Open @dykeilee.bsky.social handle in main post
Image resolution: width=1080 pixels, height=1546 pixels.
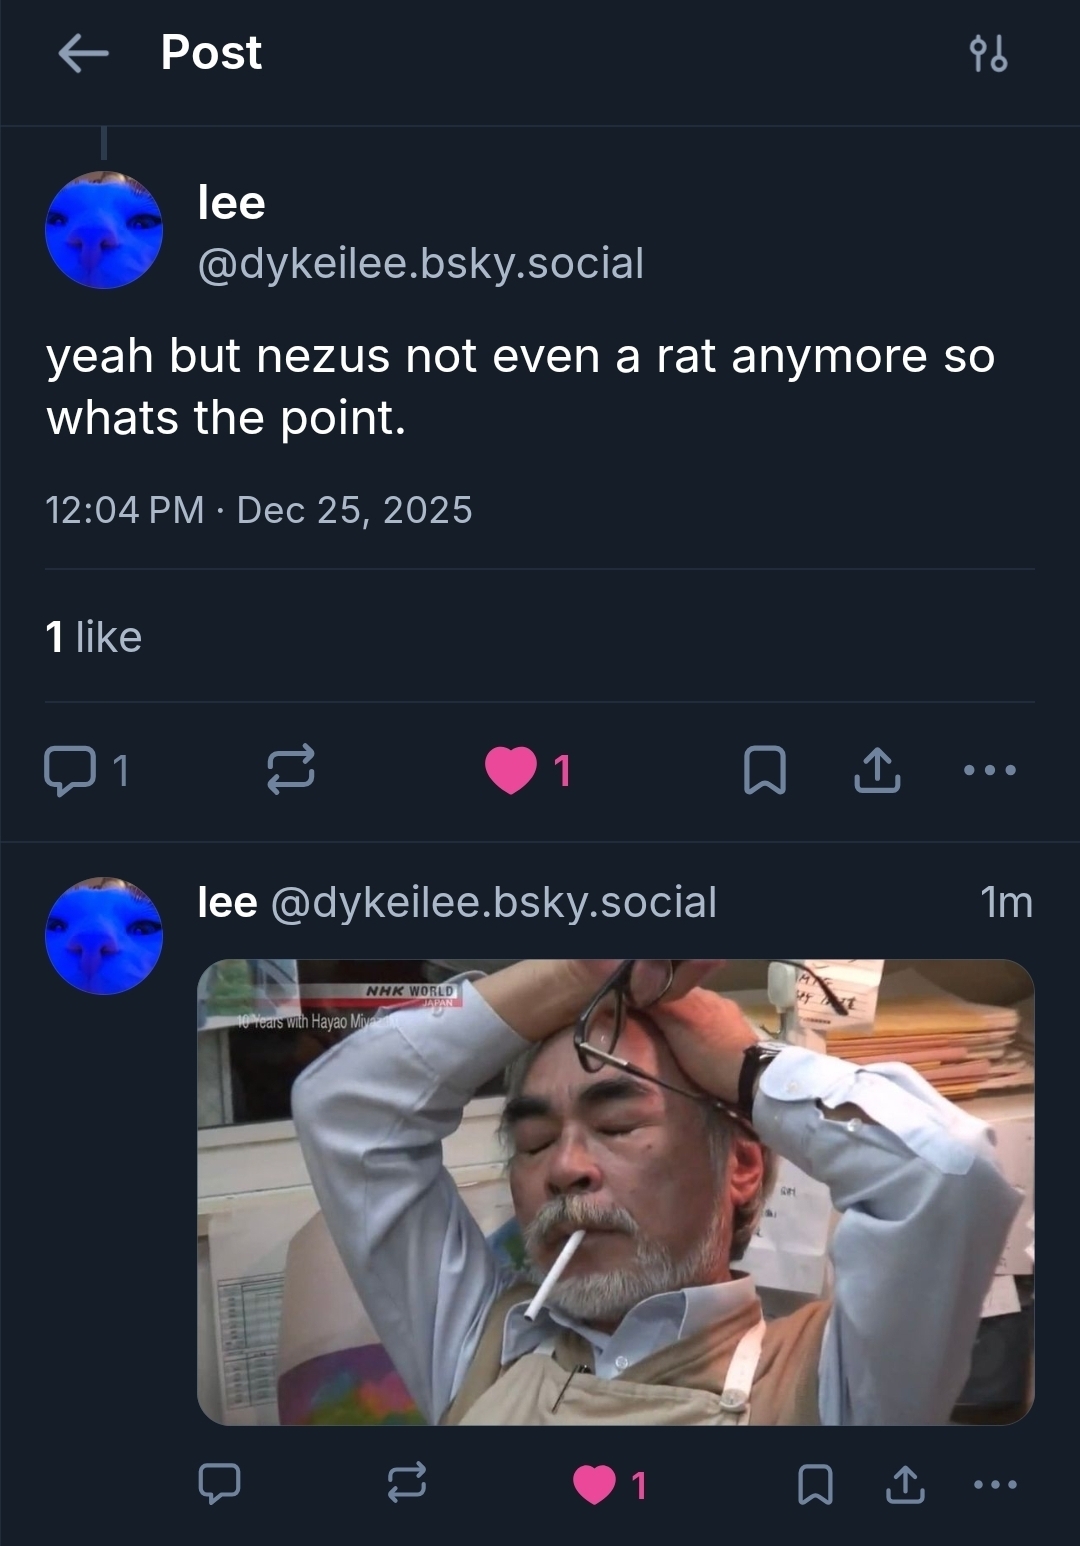tap(421, 263)
